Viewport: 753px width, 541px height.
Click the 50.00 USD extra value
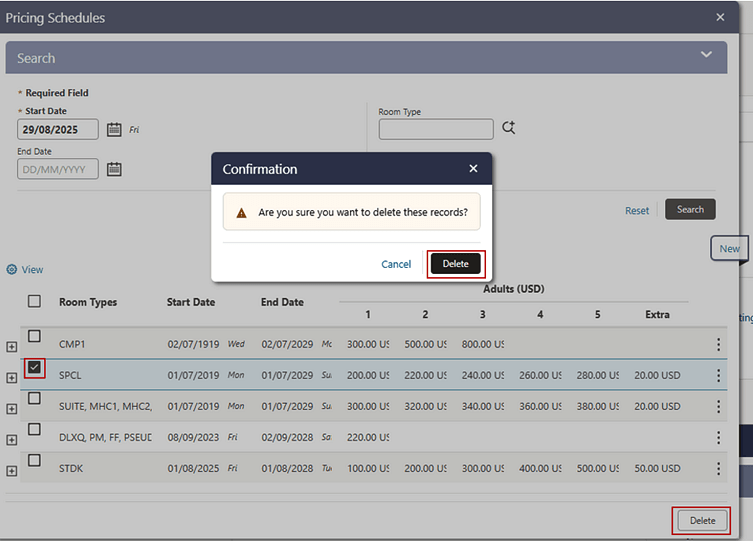coord(657,469)
